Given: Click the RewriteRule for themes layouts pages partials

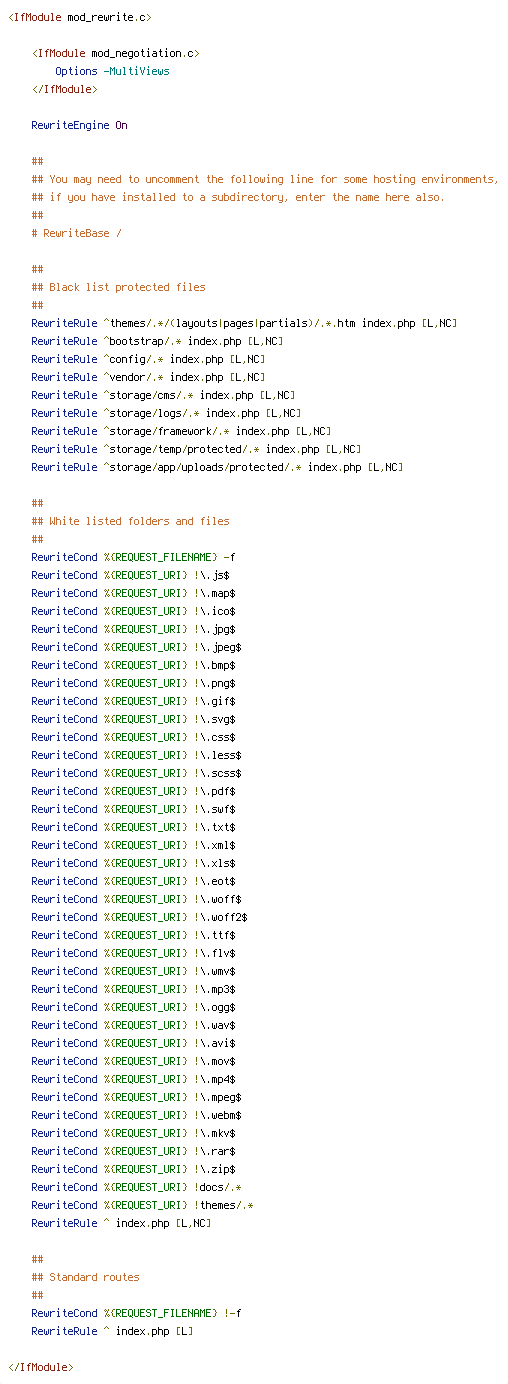Looking at the screenshot, I should click(244, 323).
